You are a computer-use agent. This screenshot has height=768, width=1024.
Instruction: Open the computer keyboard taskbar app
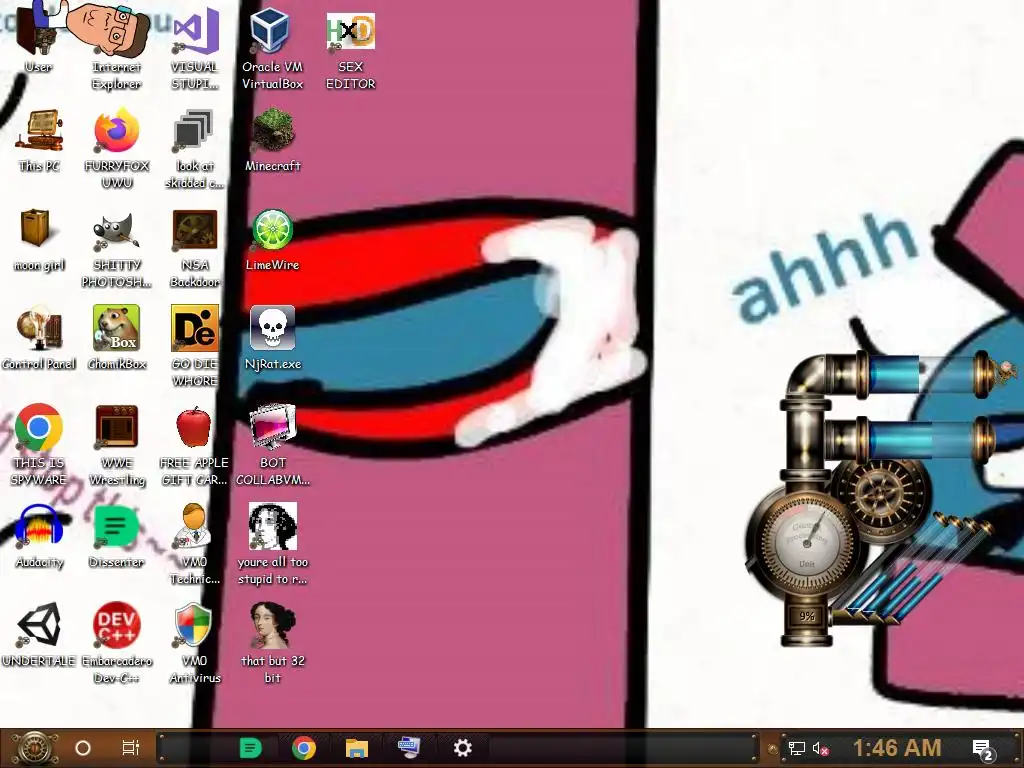click(409, 747)
